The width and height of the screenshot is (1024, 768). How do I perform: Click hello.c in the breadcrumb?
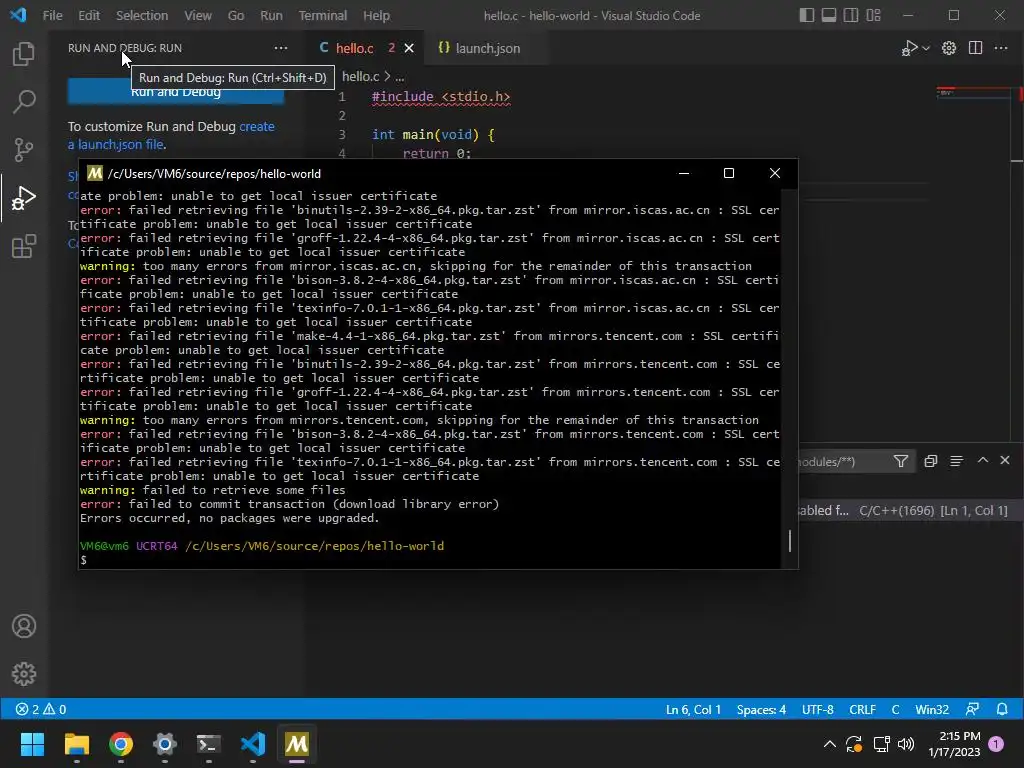(360, 76)
